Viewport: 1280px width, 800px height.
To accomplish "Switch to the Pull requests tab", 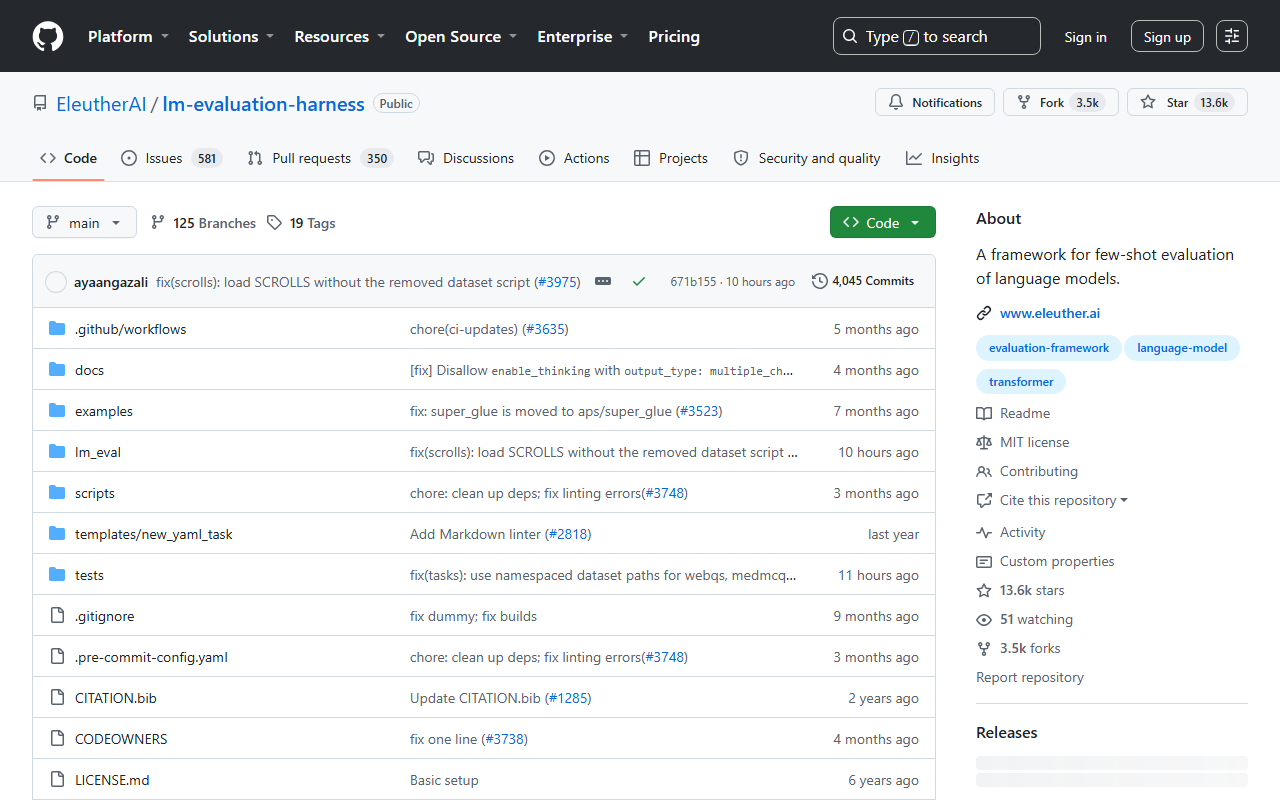I will click(320, 158).
